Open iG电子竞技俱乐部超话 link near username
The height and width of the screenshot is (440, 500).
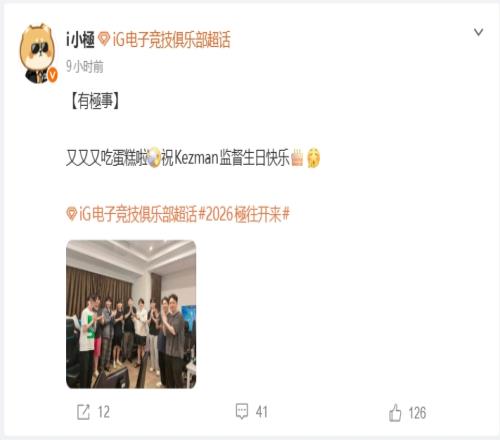[171, 39]
